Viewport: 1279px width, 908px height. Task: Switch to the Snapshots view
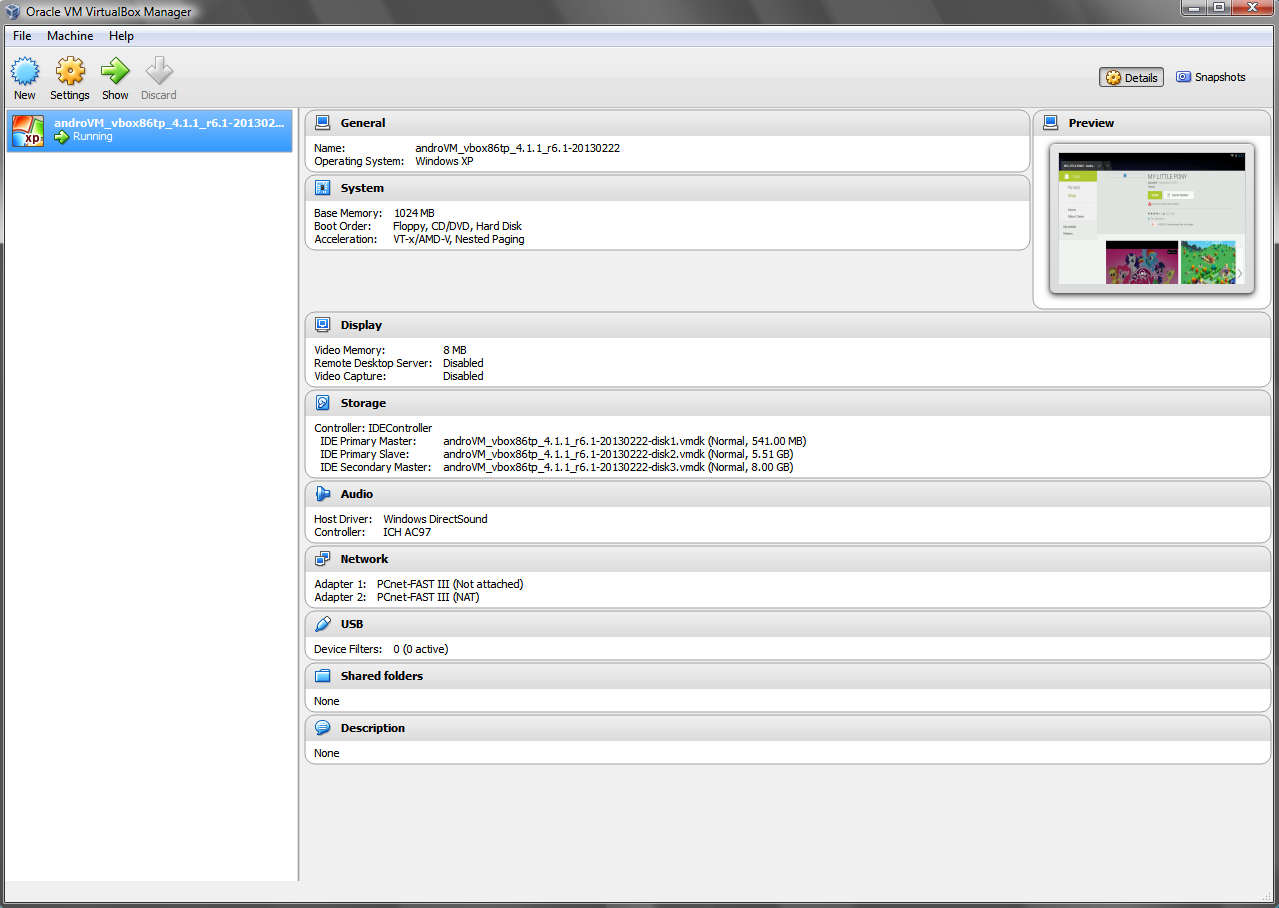pyautogui.click(x=1210, y=77)
